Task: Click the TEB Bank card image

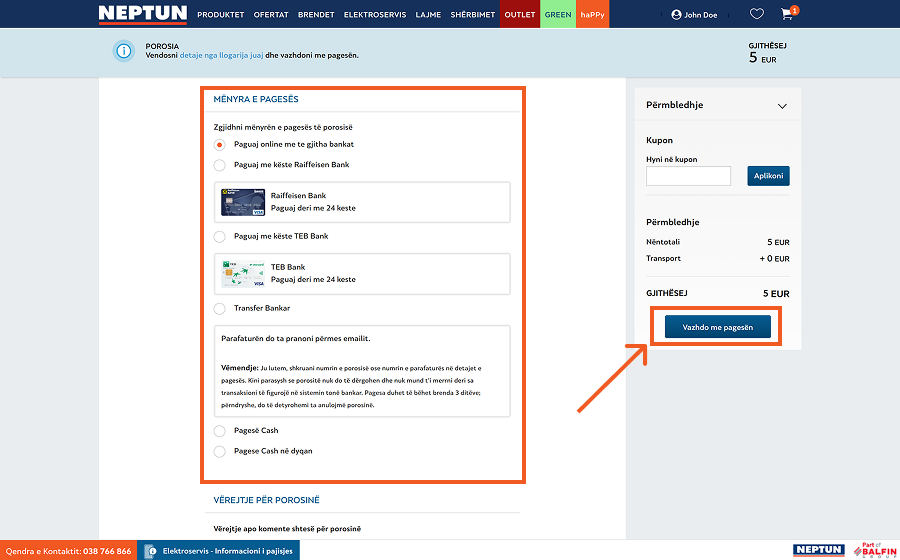Action: [x=243, y=274]
